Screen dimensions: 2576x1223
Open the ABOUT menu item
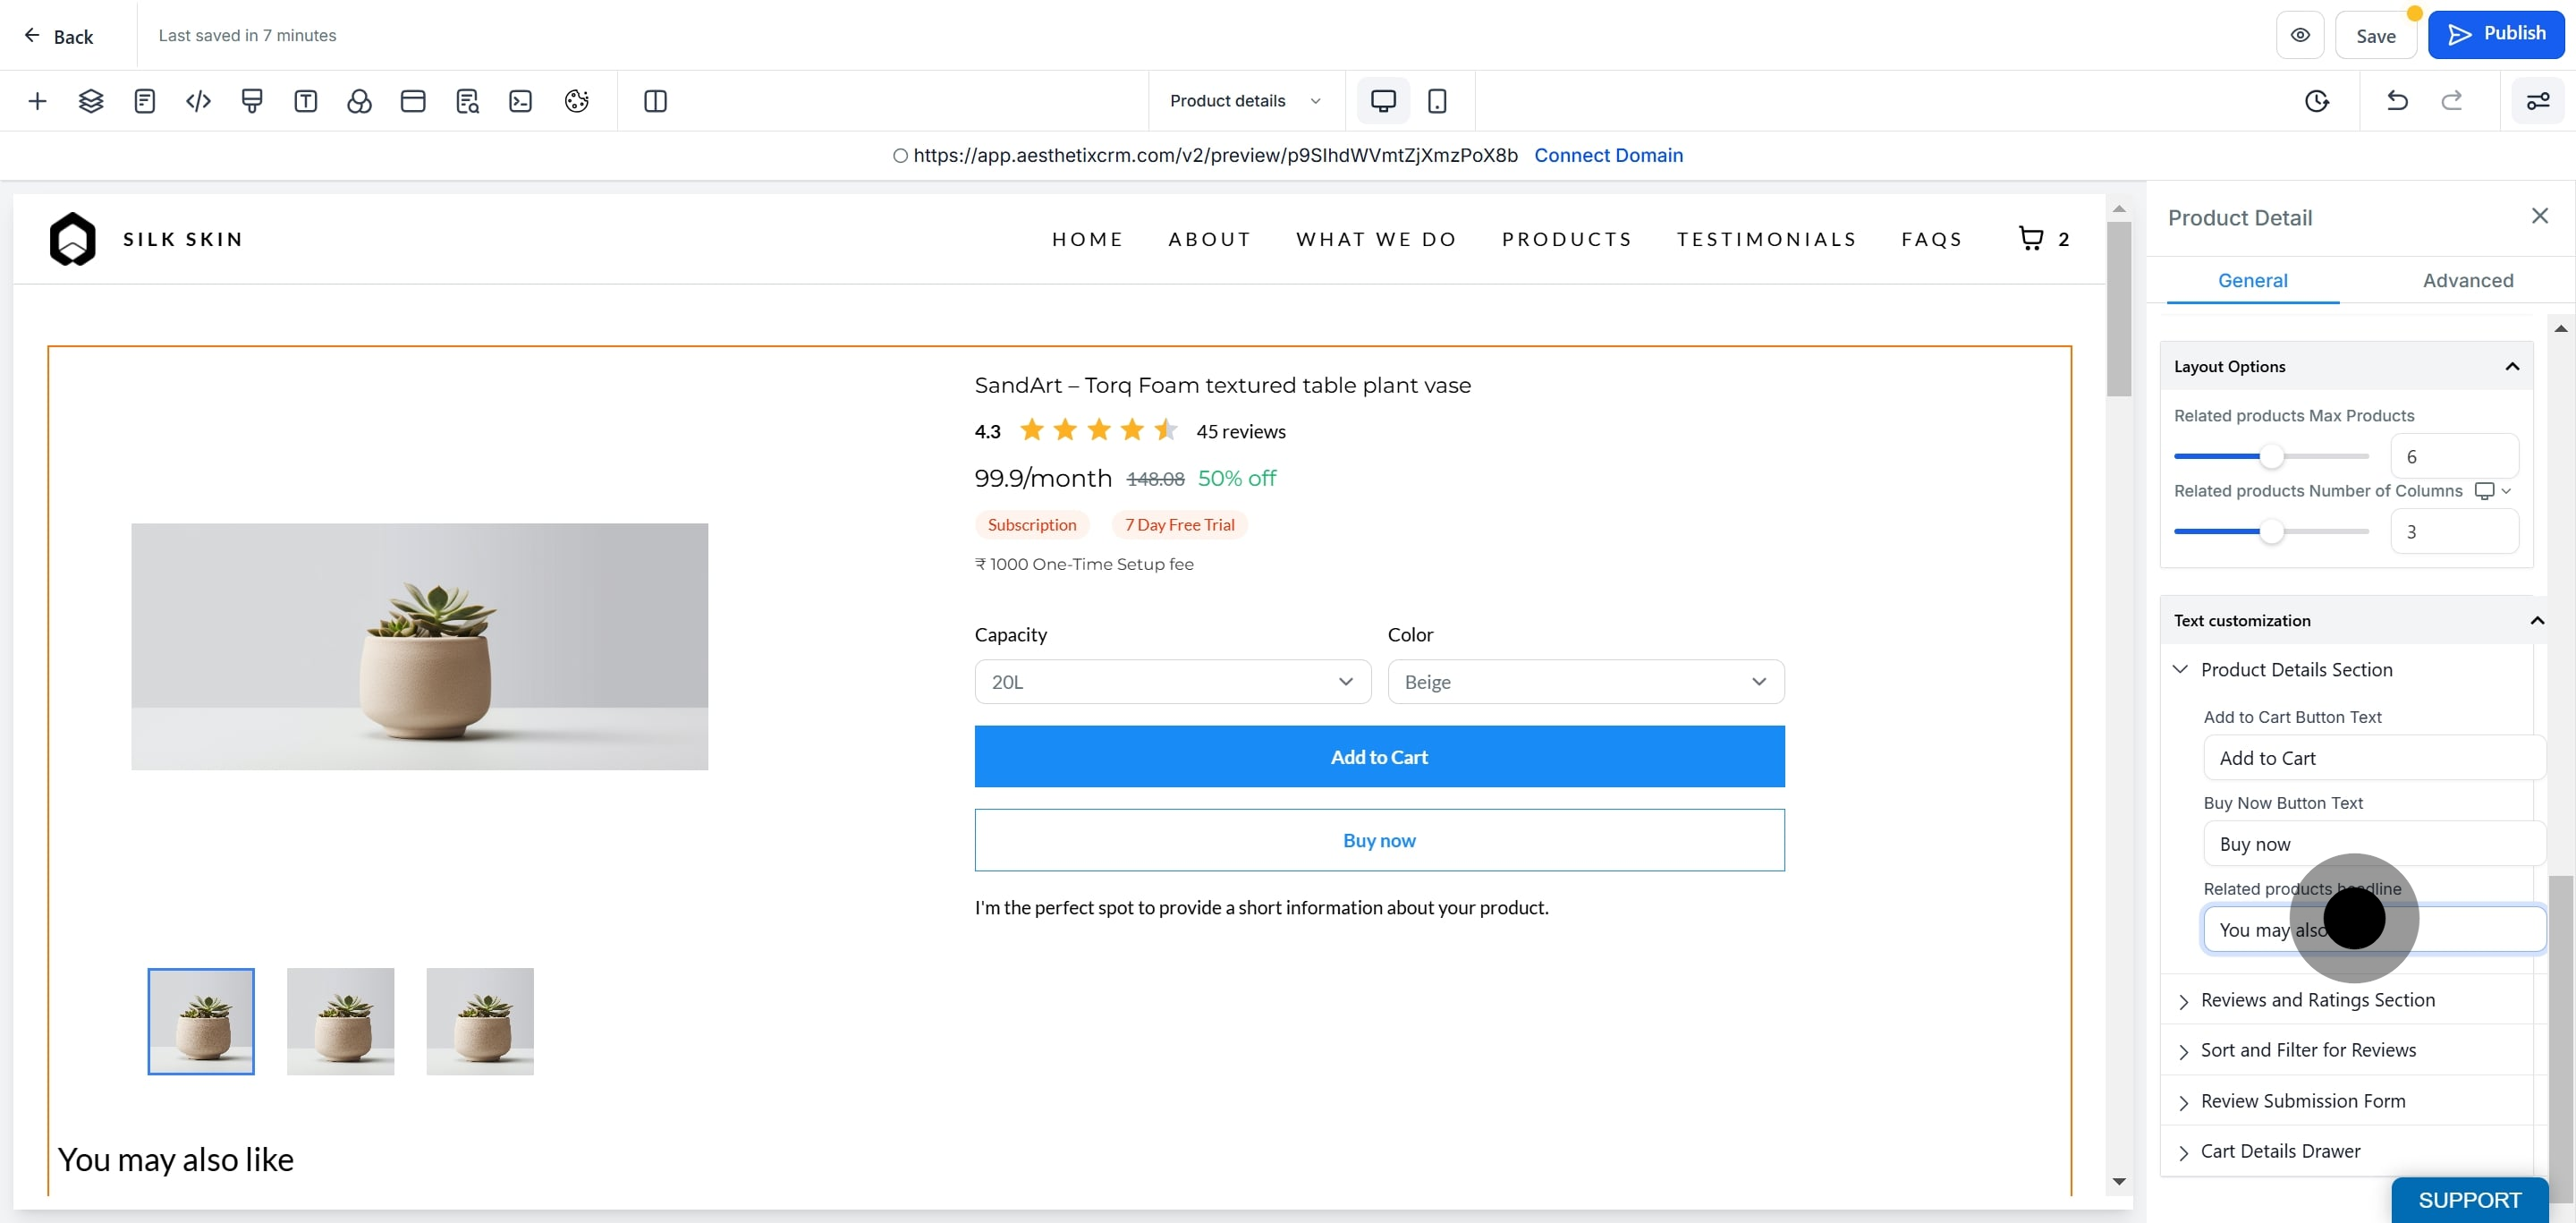tap(1210, 239)
